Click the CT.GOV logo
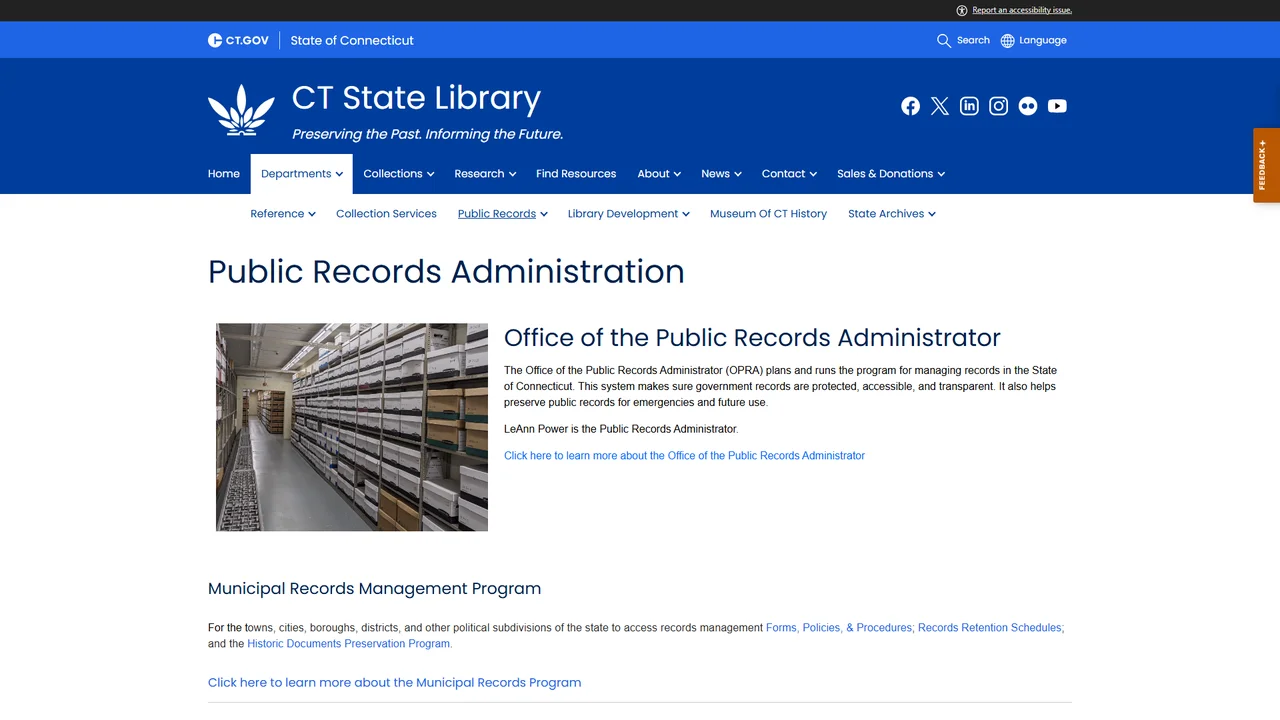 (x=238, y=40)
